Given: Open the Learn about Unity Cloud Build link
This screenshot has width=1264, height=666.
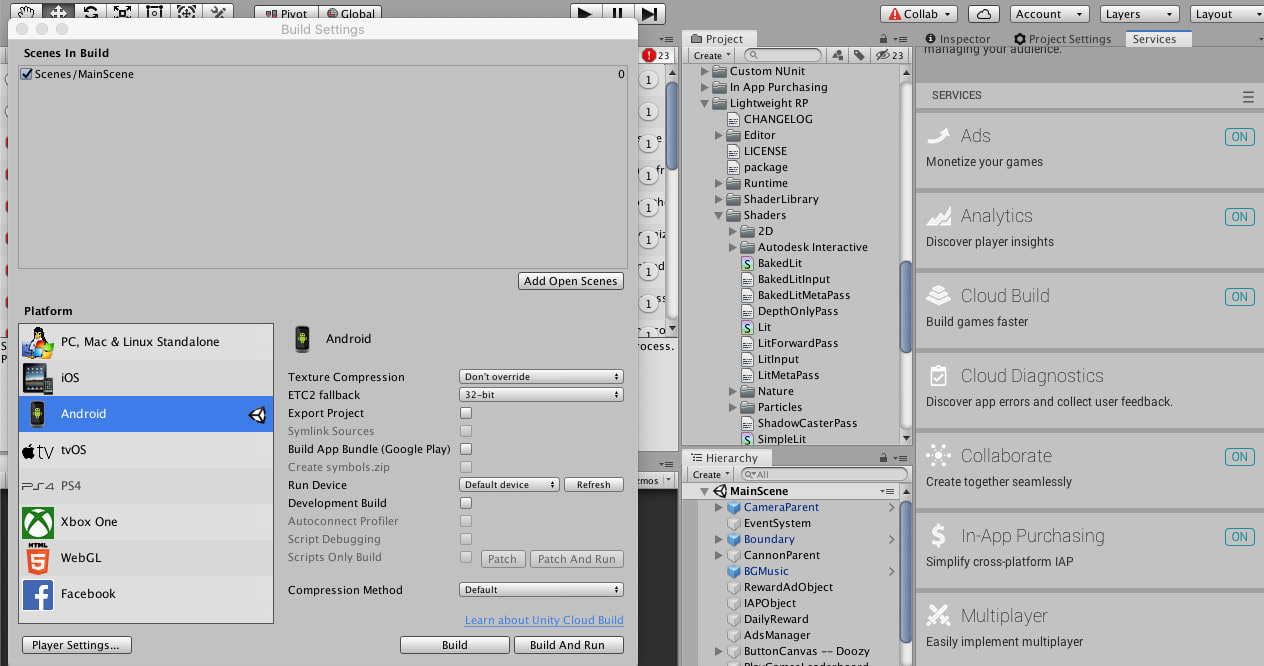Looking at the screenshot, I should 544,620.
